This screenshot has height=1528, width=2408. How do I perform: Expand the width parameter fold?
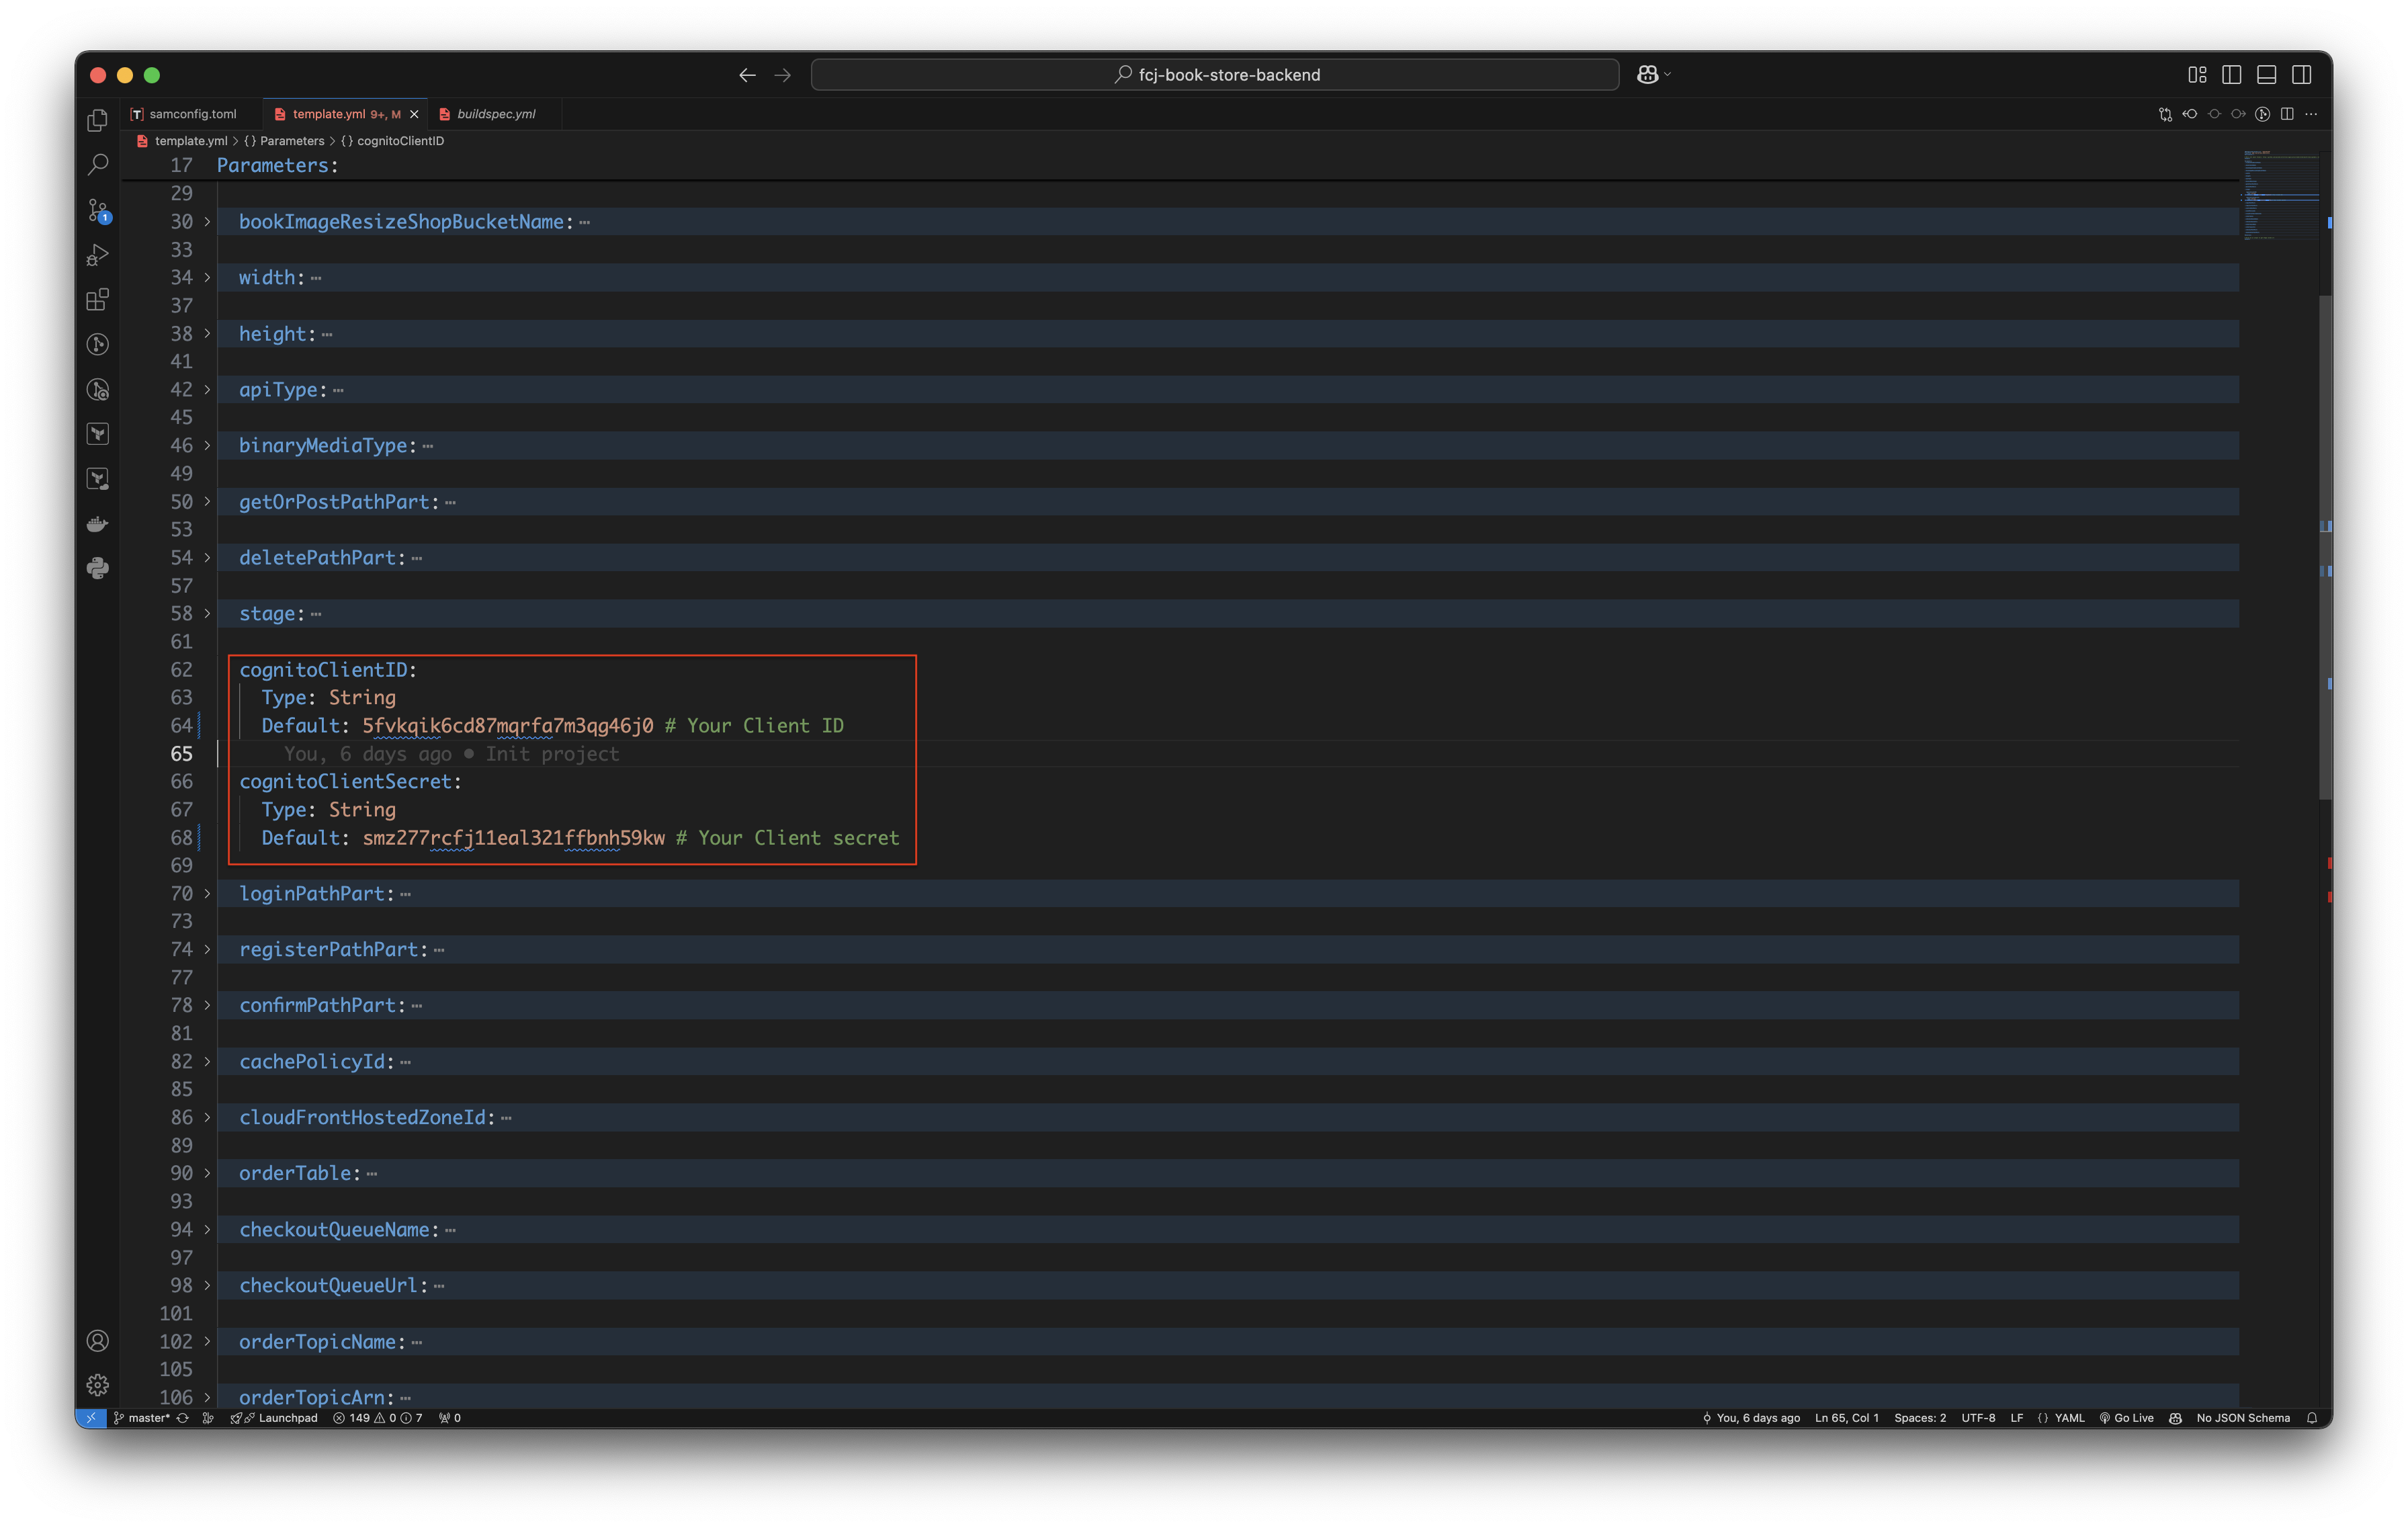click(x=207, y=277)
